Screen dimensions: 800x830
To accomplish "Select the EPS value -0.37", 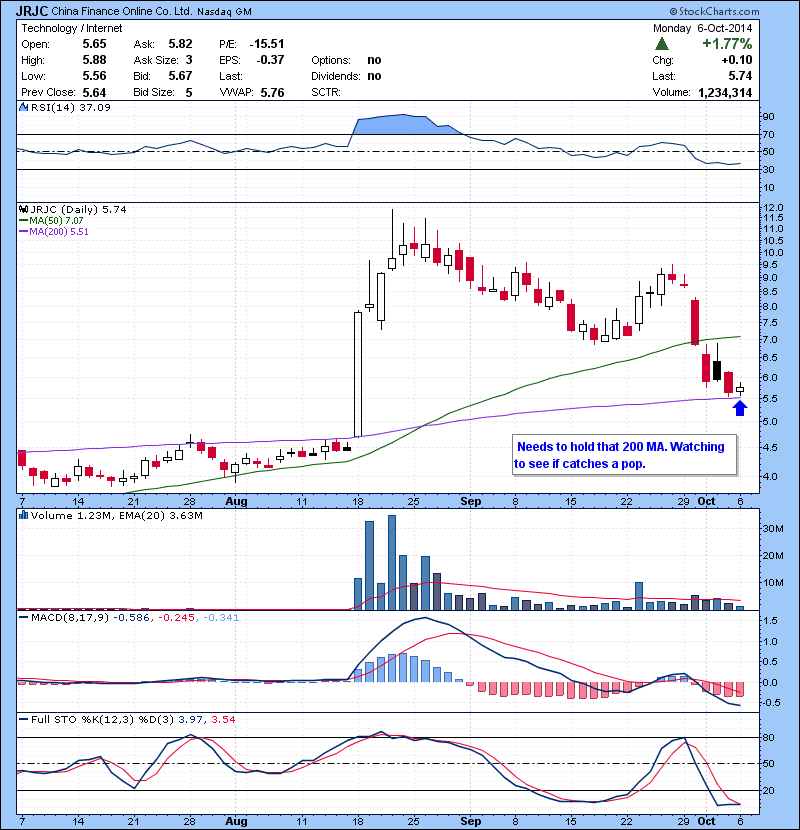I will (x=270, y=60).
